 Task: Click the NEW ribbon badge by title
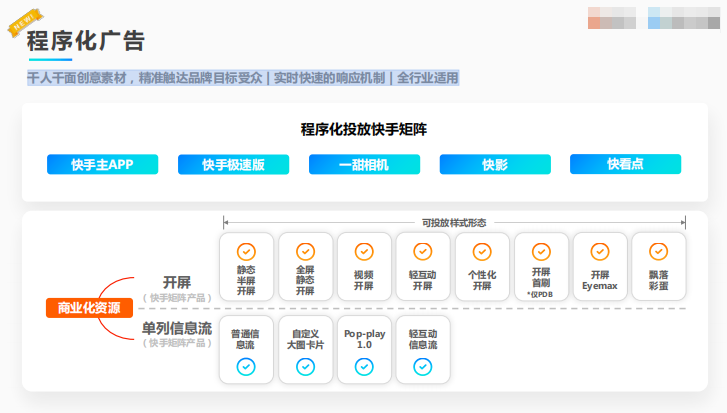click(x=25, y=21)
